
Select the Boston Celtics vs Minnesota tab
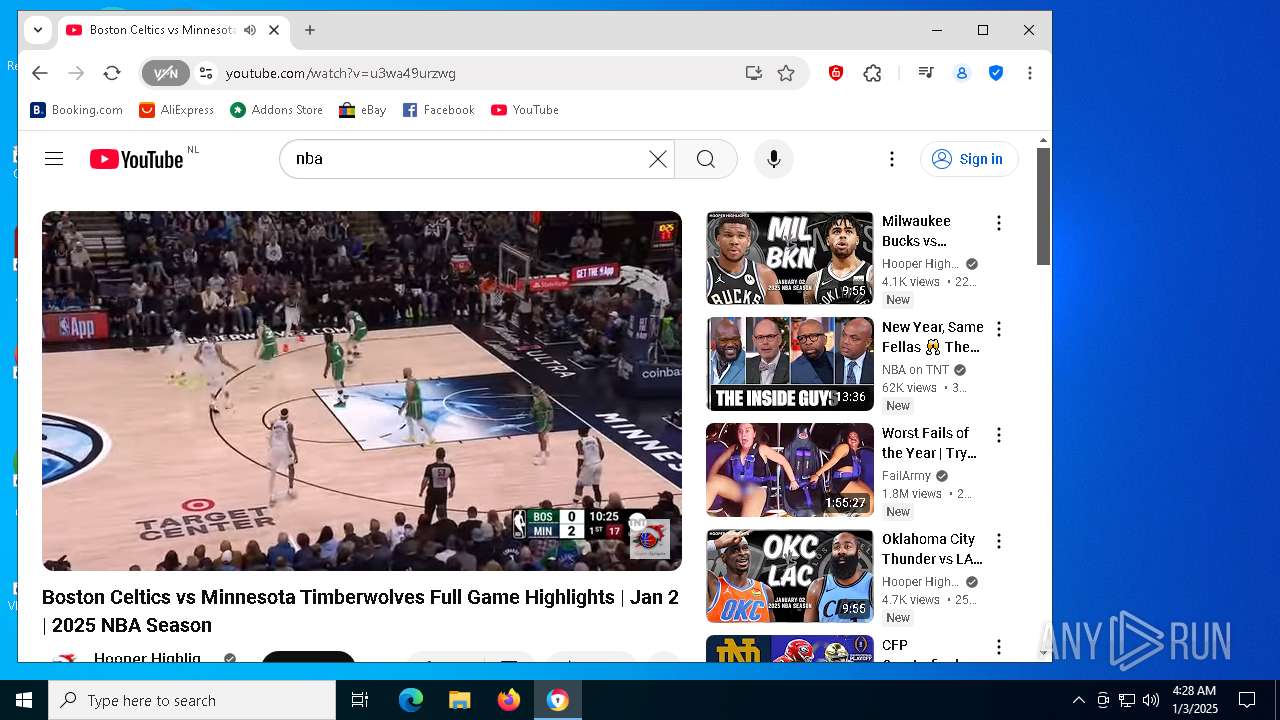click(x=163, y=30)
